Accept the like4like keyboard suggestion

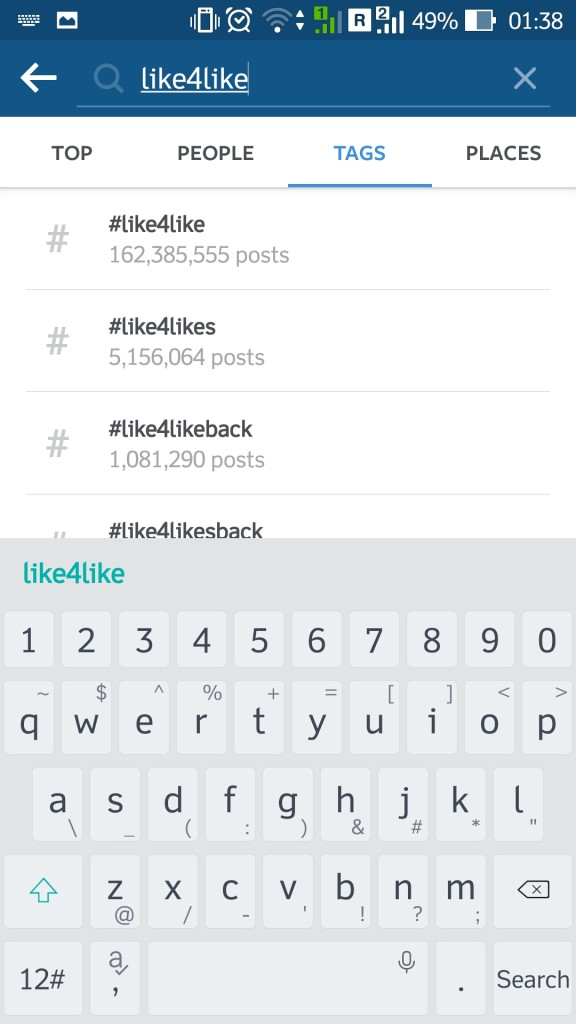pos(74,573)
